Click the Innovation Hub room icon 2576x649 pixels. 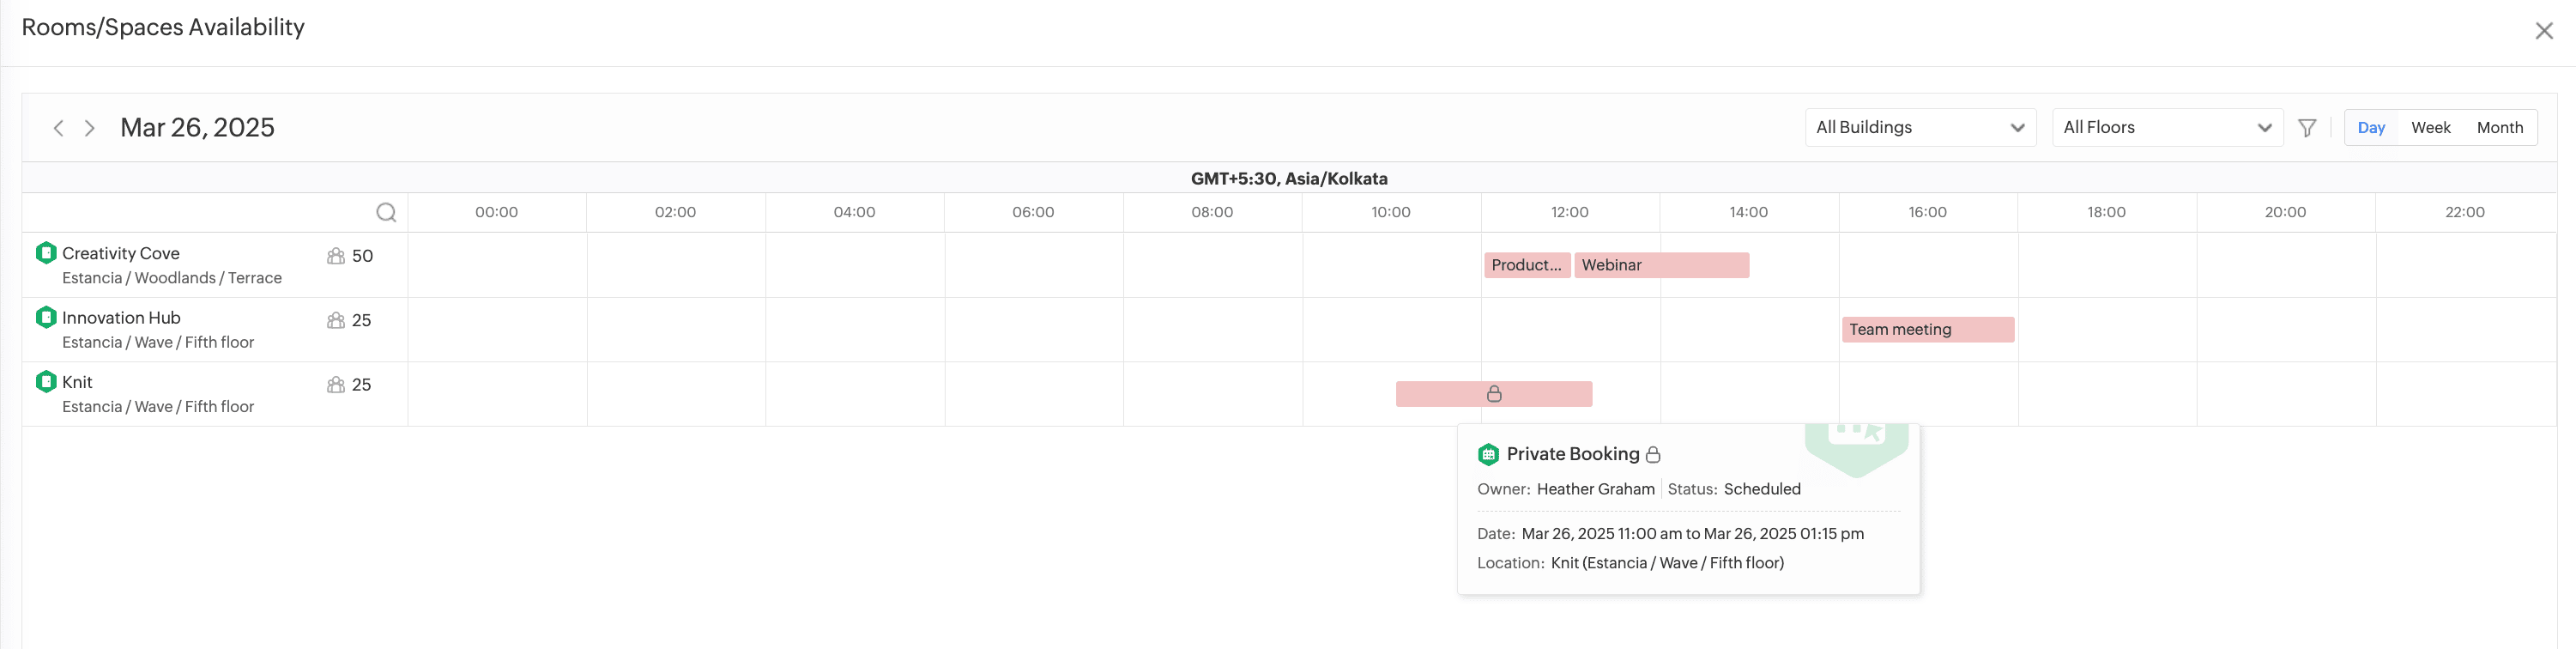(x=46, y=317)
